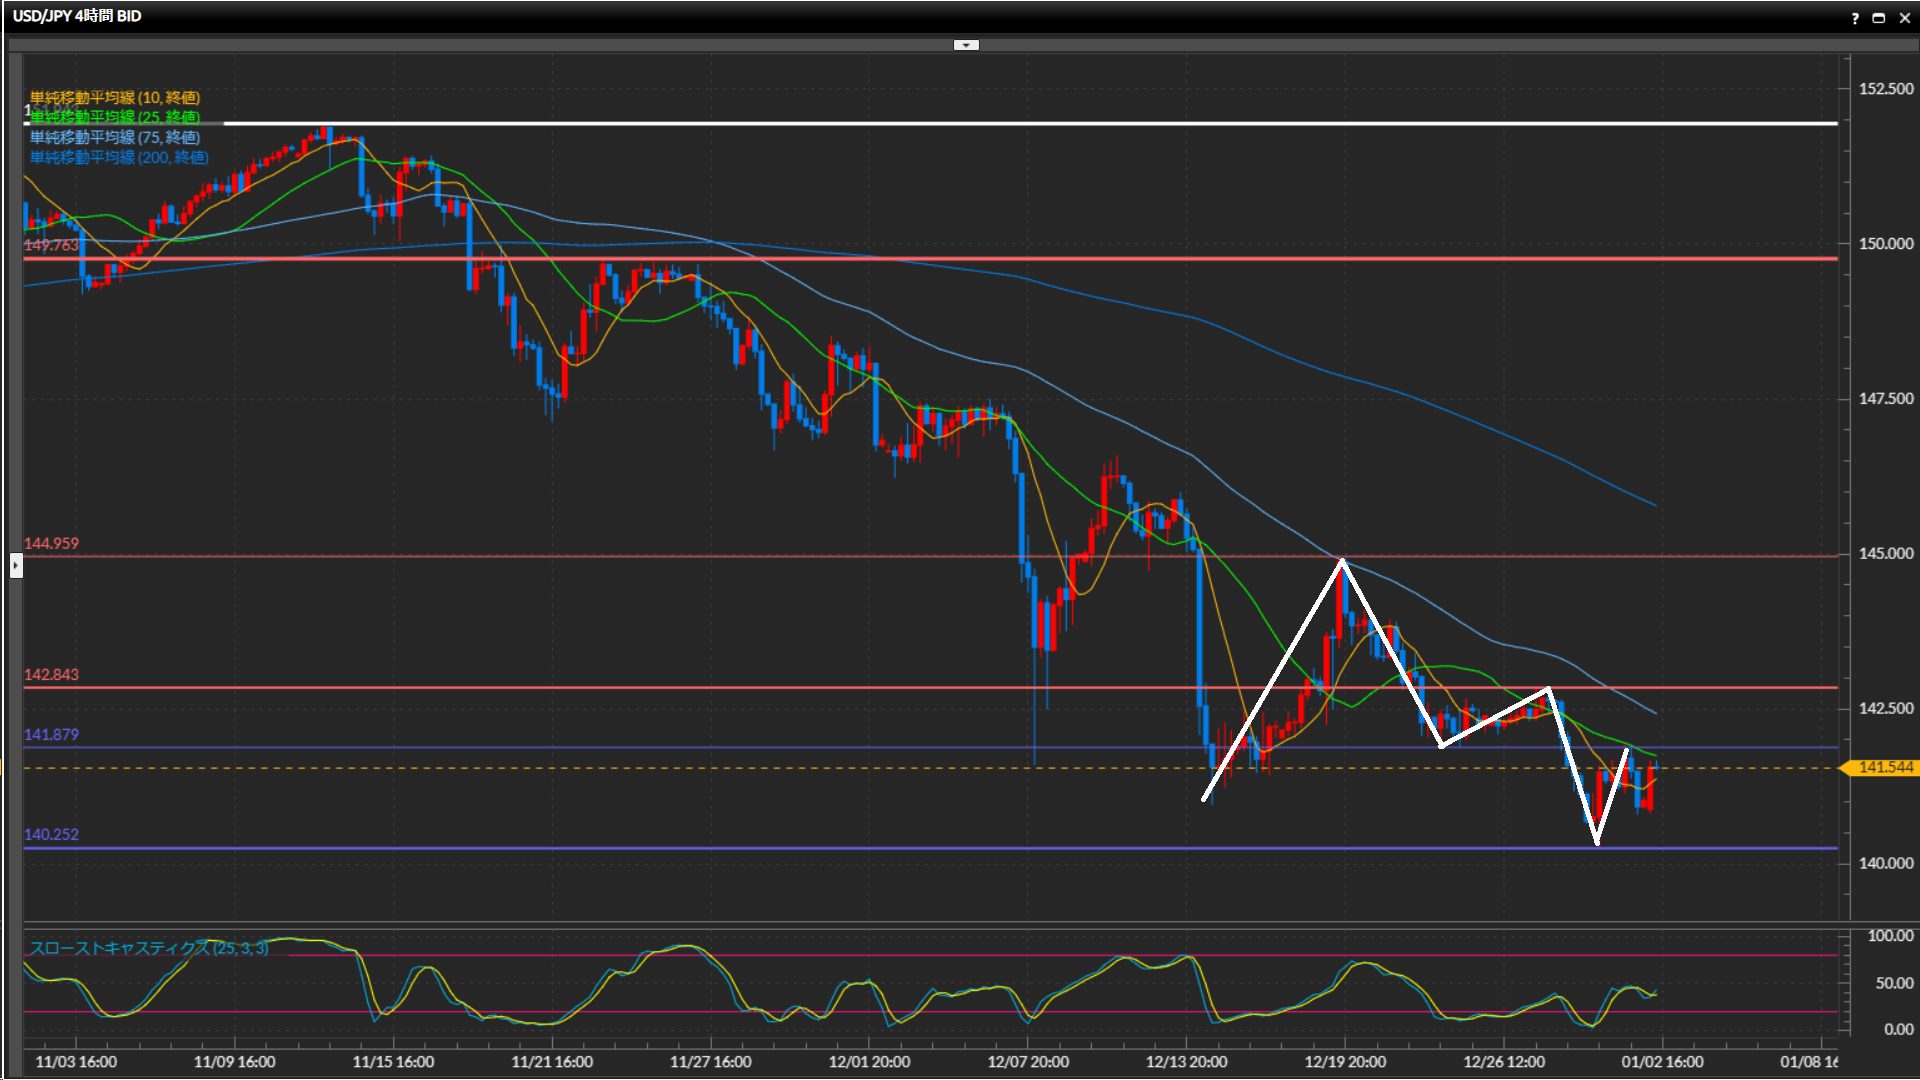The image size is (1920, 1080).
Task: Select the 200-period moving average label
Action: 119,157
